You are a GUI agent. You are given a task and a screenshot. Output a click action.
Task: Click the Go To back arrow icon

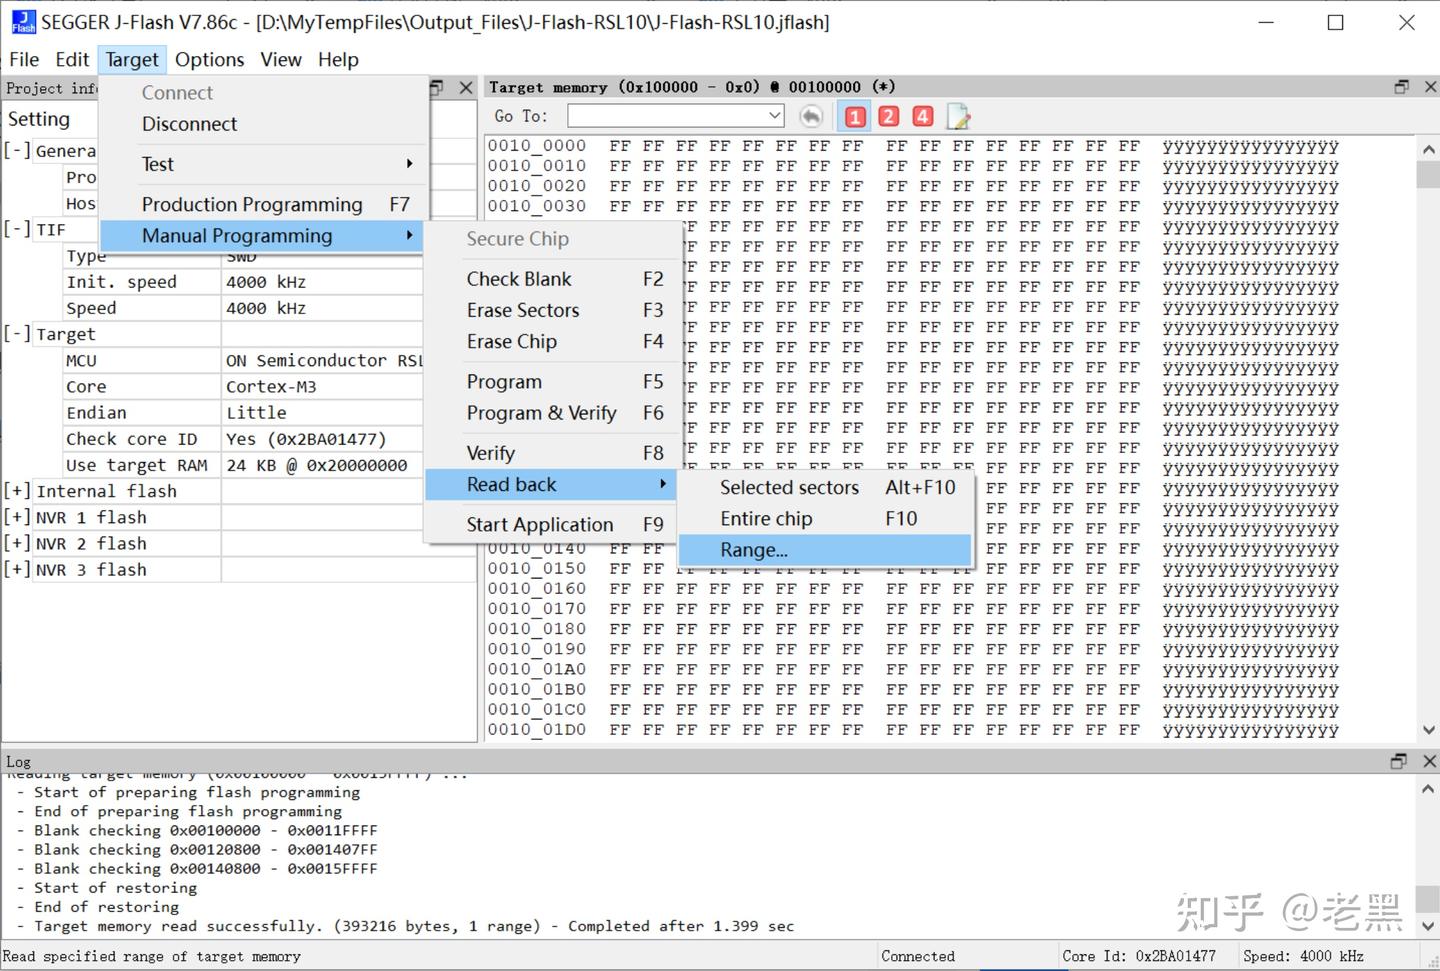811,117
